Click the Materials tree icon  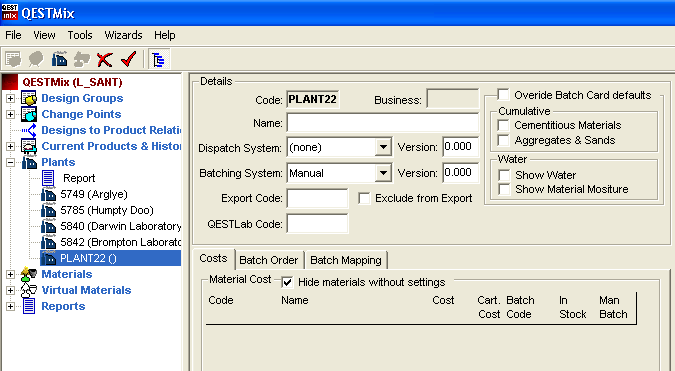pyautogui.click(x=29, y=274)
